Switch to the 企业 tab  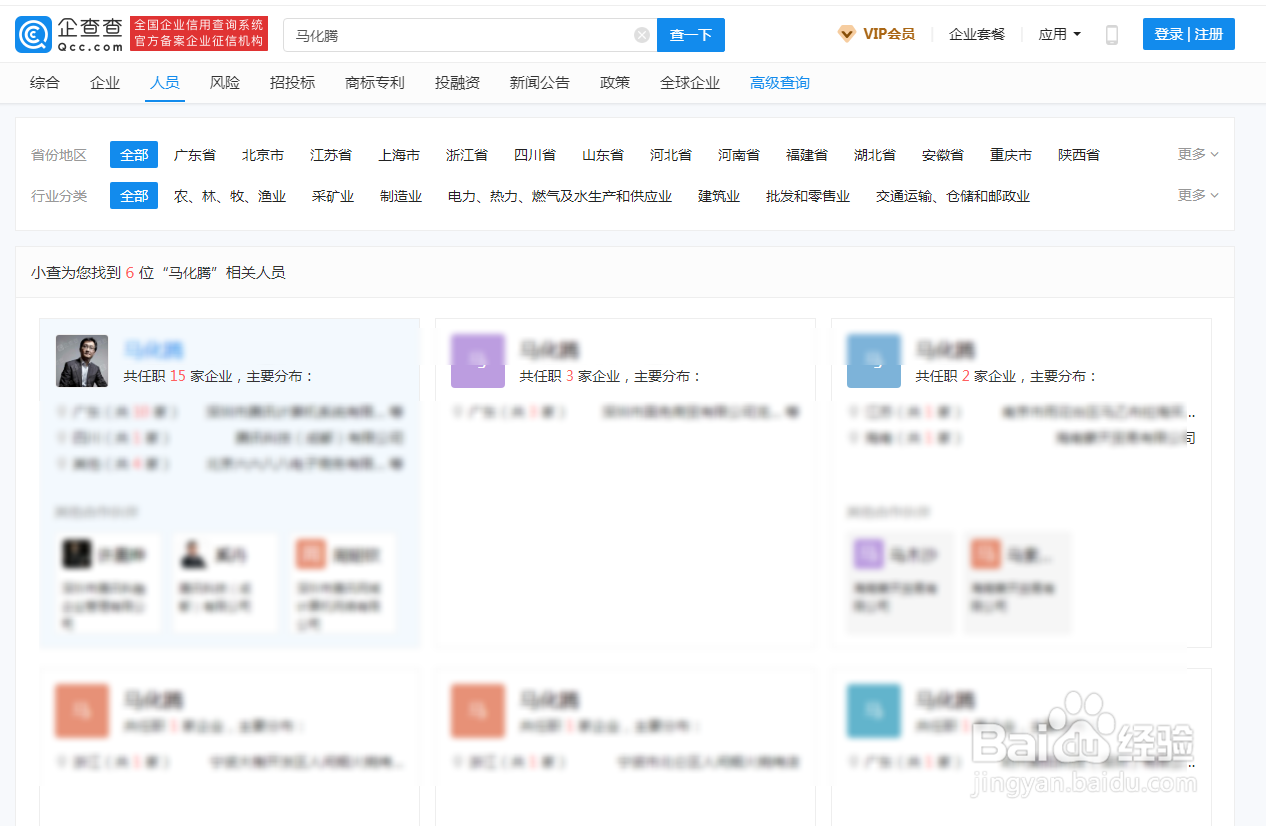tap(104, 83)
